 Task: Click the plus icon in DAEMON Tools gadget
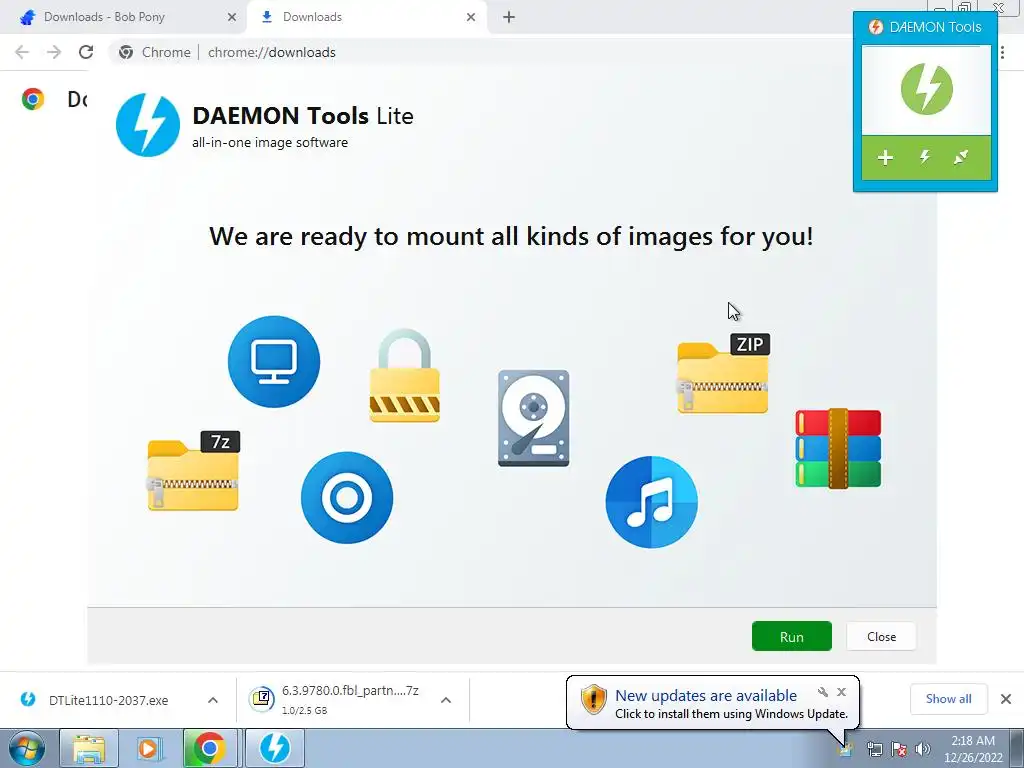tap(885, 157)
